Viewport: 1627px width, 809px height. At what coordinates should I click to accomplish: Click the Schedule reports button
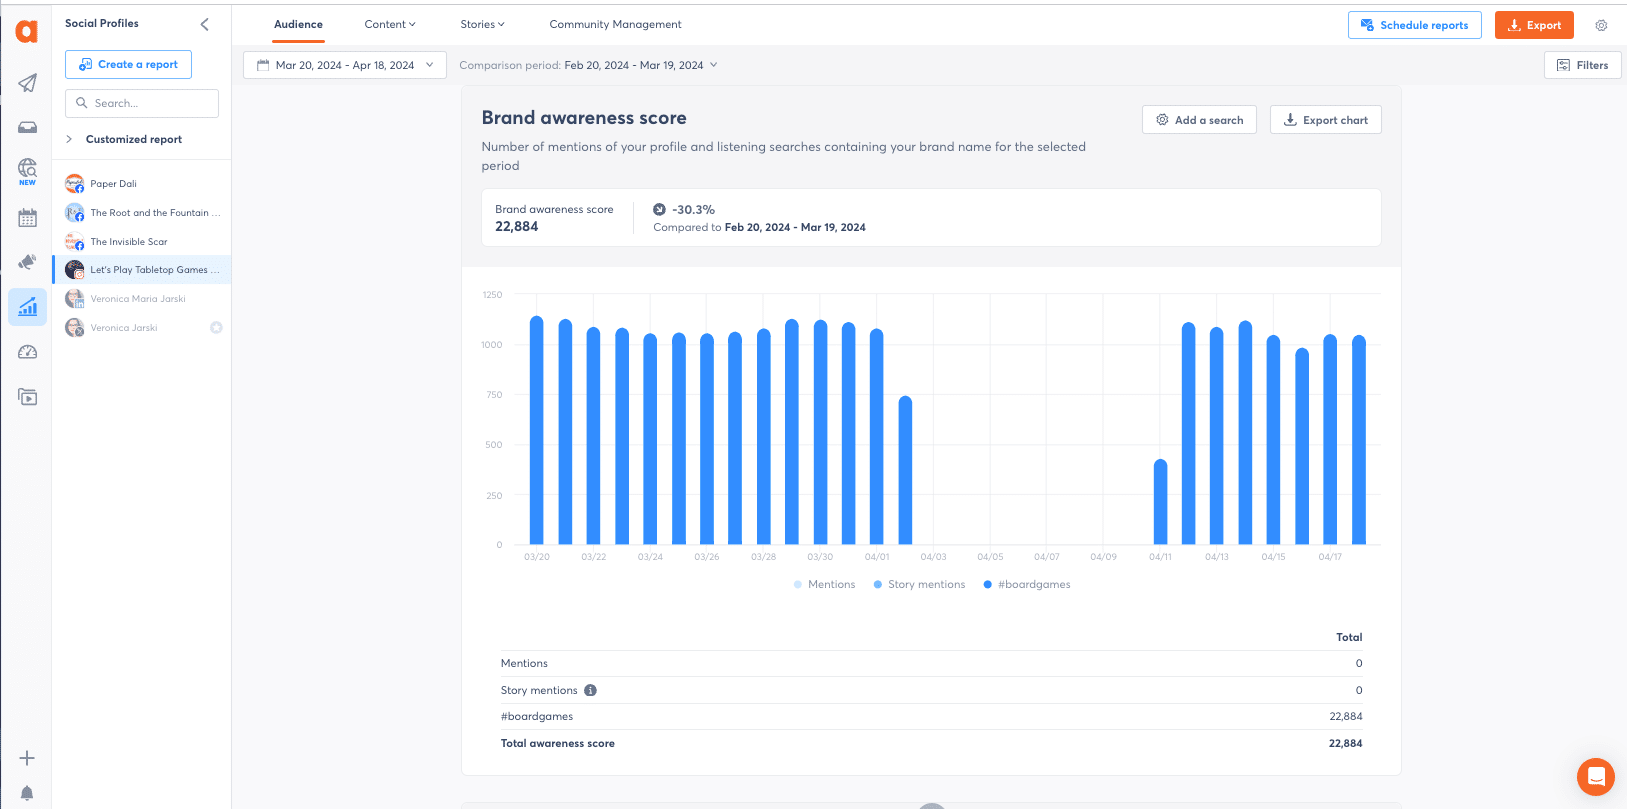pyautogui.click(x=1414, y=25)
